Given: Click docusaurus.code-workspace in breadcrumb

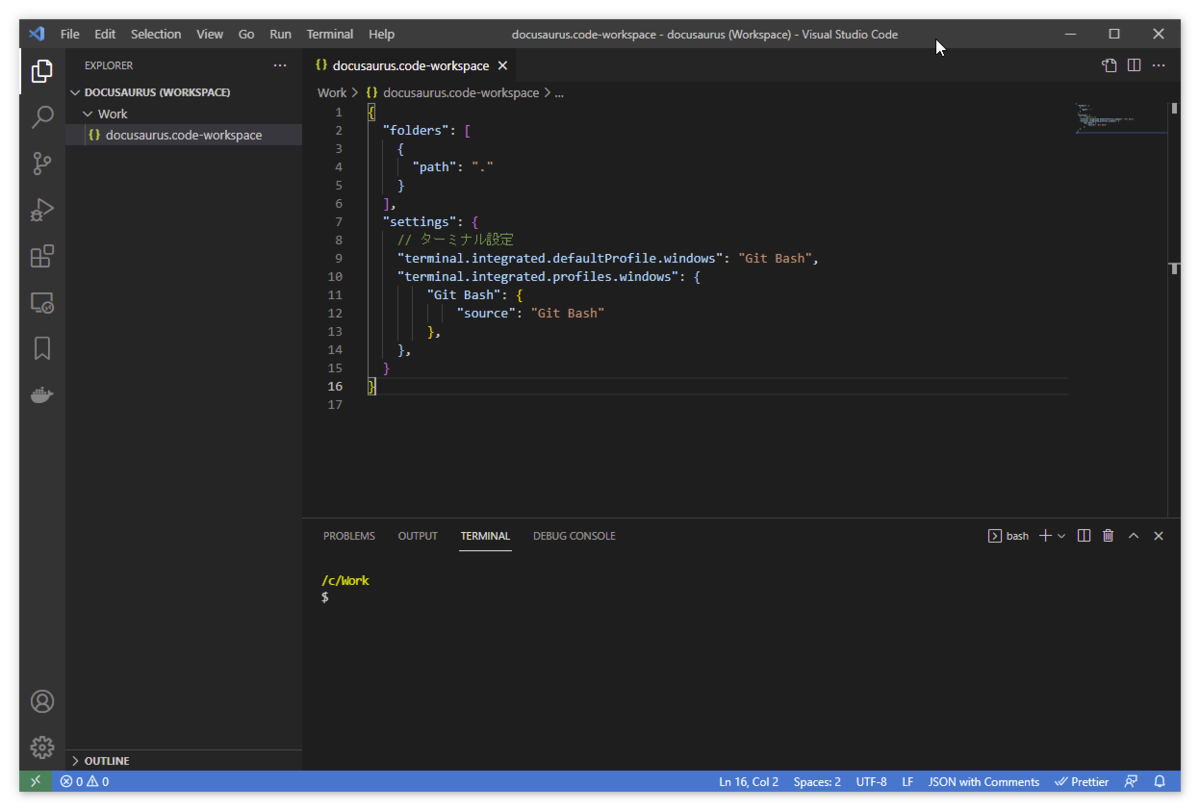Looking at the screenshot, I should coord(461,92).
